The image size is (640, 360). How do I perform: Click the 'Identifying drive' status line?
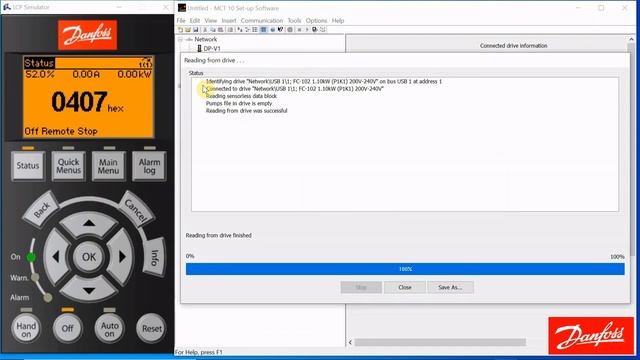pos(324,81)
